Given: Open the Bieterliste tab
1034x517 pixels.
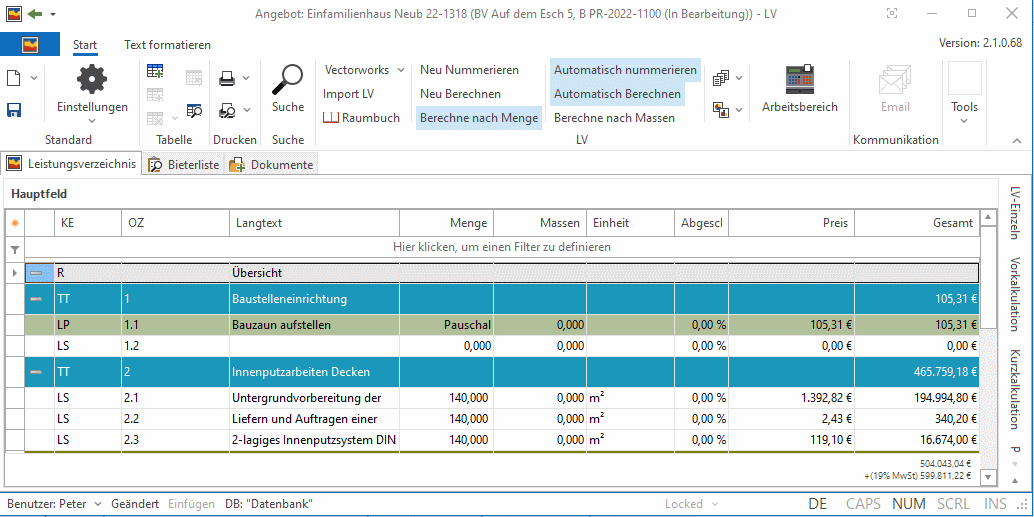Looking at the screenshot, I should pos(184,165).
